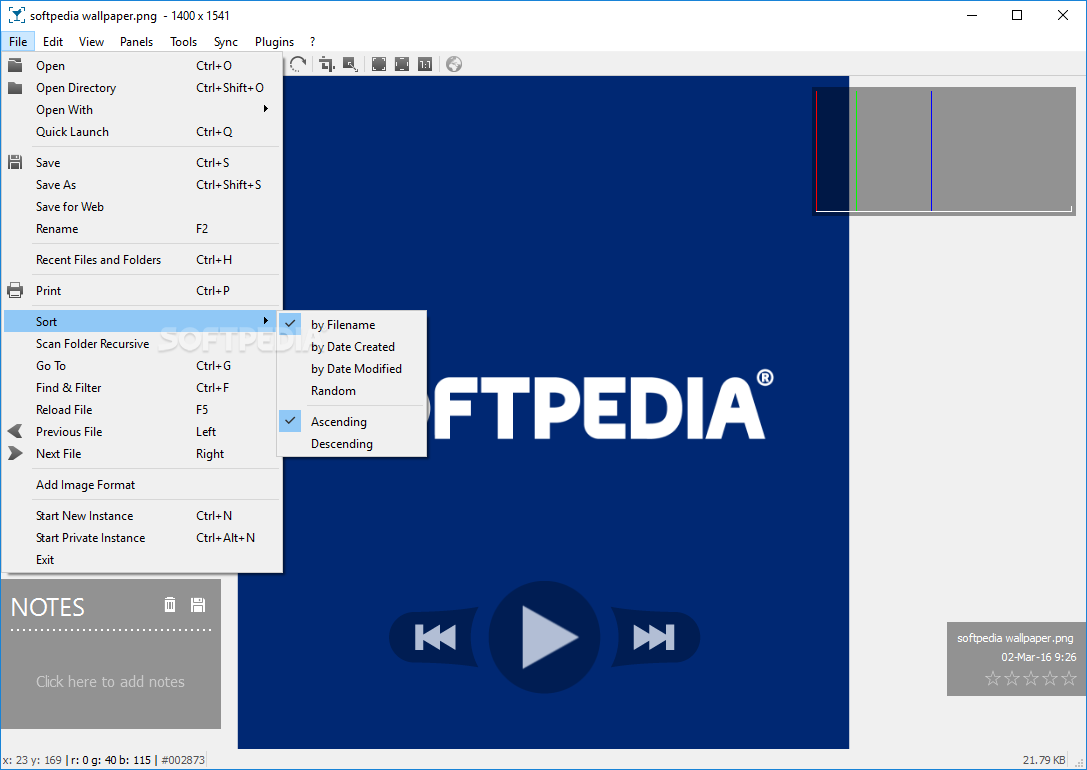This screenshot has width=1087, height=770.
Task: Choose Exit from File menu
Action: (142, 559)
